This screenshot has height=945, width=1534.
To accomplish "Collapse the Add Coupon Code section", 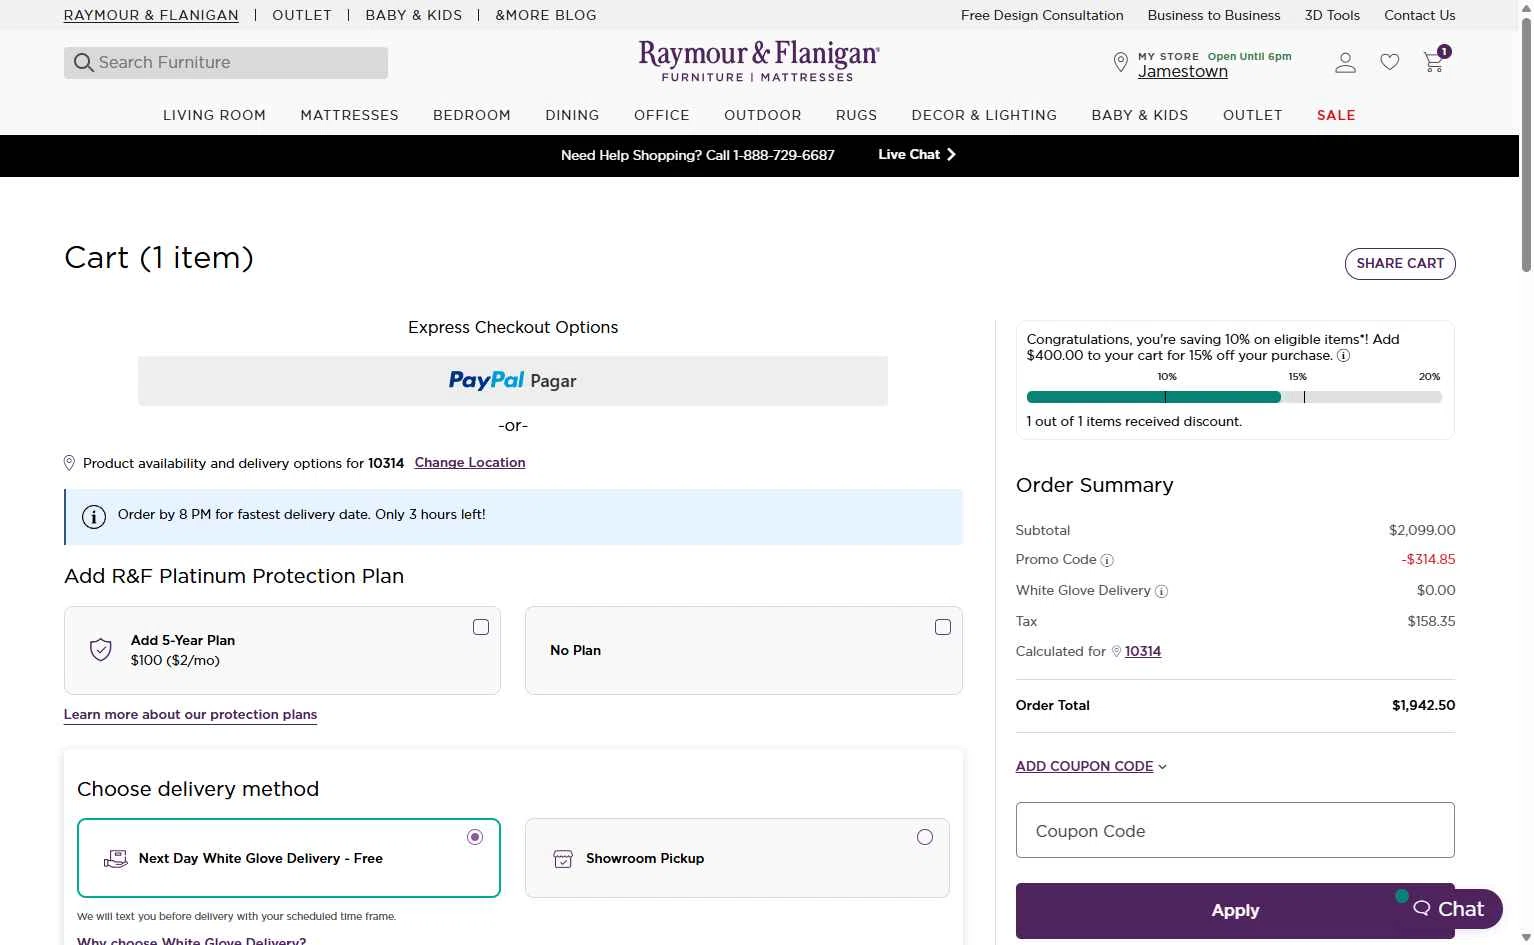I will (x=1091, y=767).
